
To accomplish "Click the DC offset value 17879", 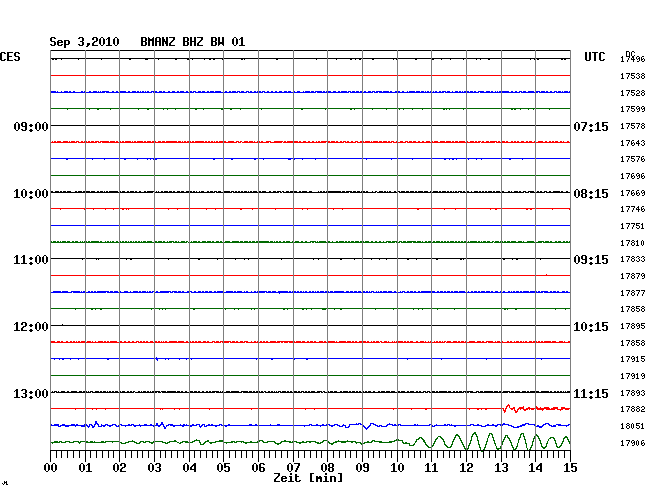I will click(x=633, y=276).
